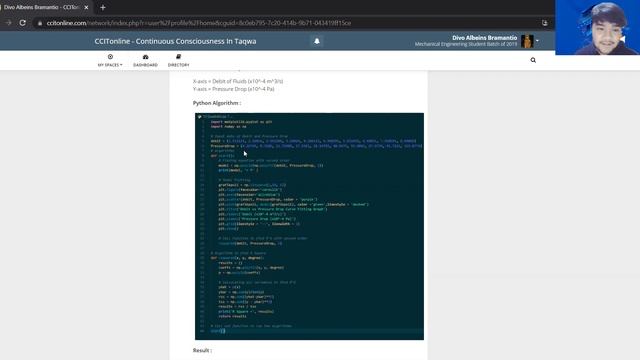The height and width of the screenshot is (360, 640).
Task: Close the Divo Albeins Bramantio tab
Action: point(86,7)
